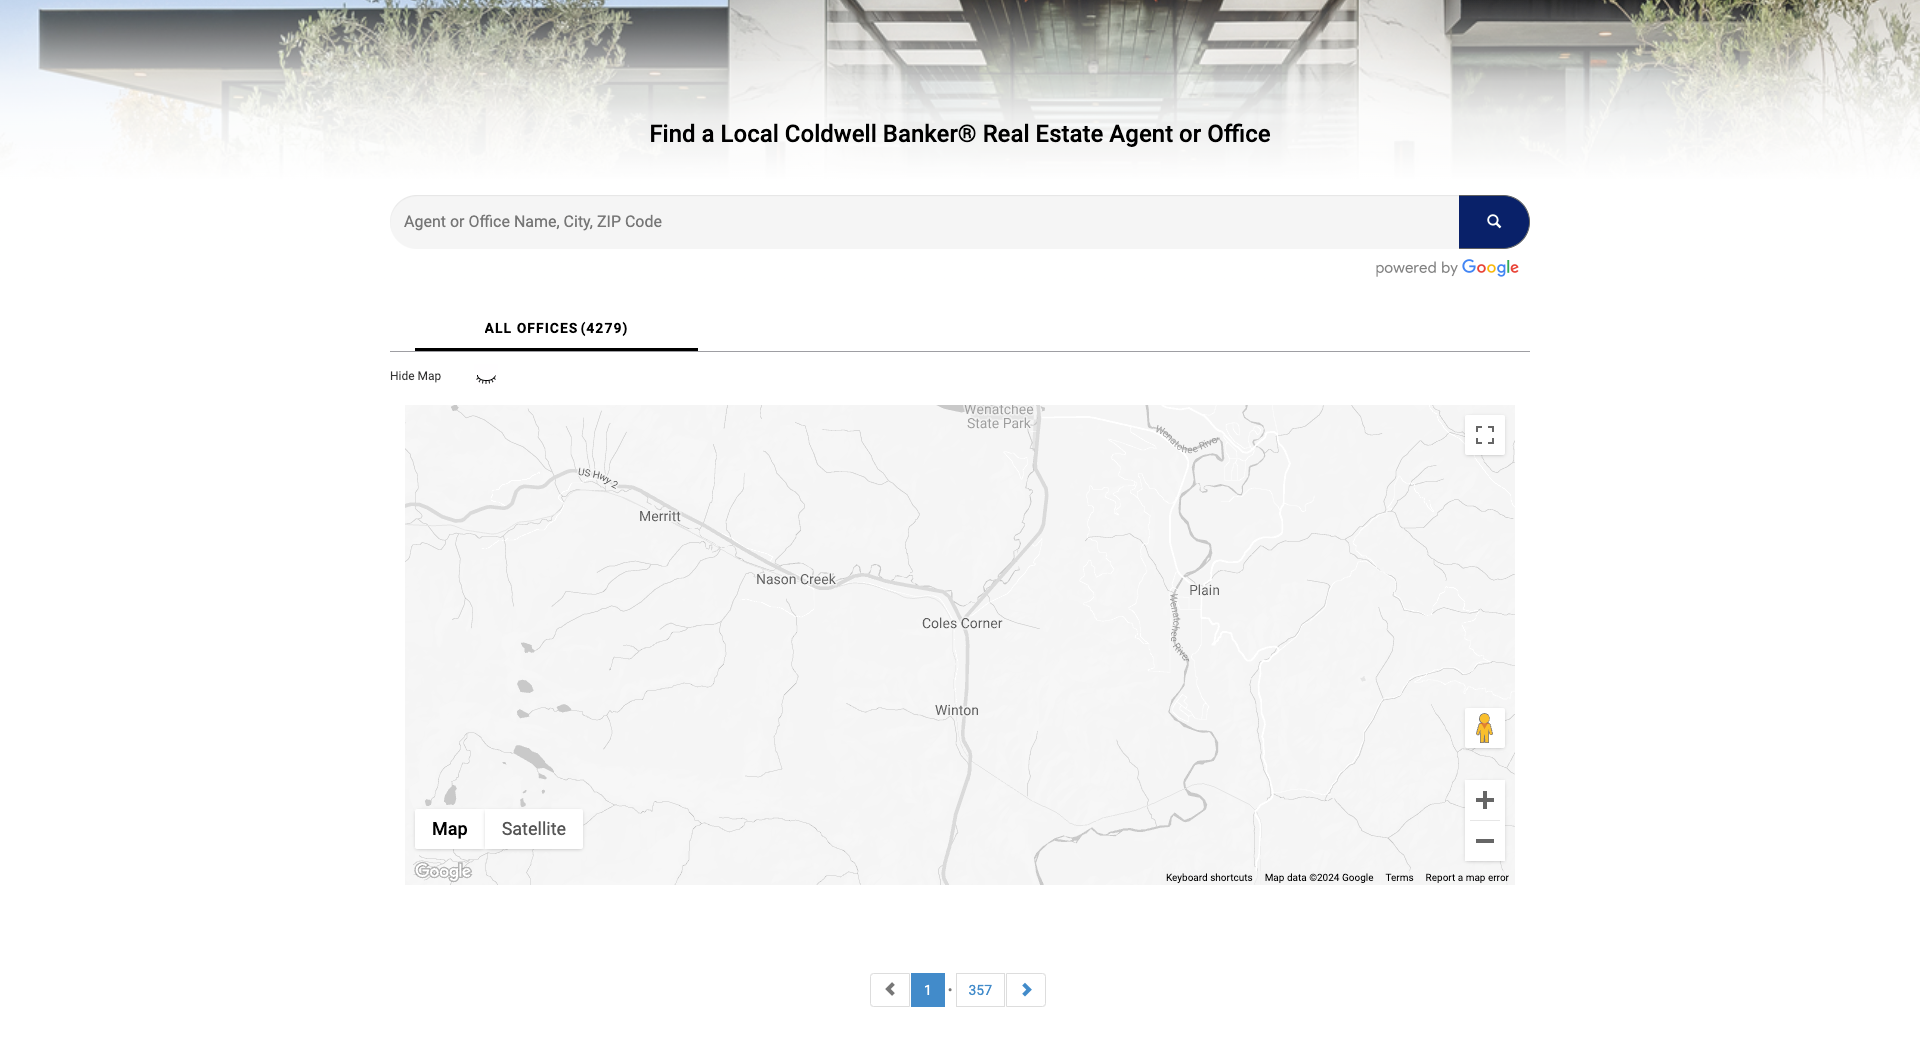Image resolution: width=1920 pixels, height=1047 pixels.
Task: Click the Nason Creek label on map
Action: [796, 580]
